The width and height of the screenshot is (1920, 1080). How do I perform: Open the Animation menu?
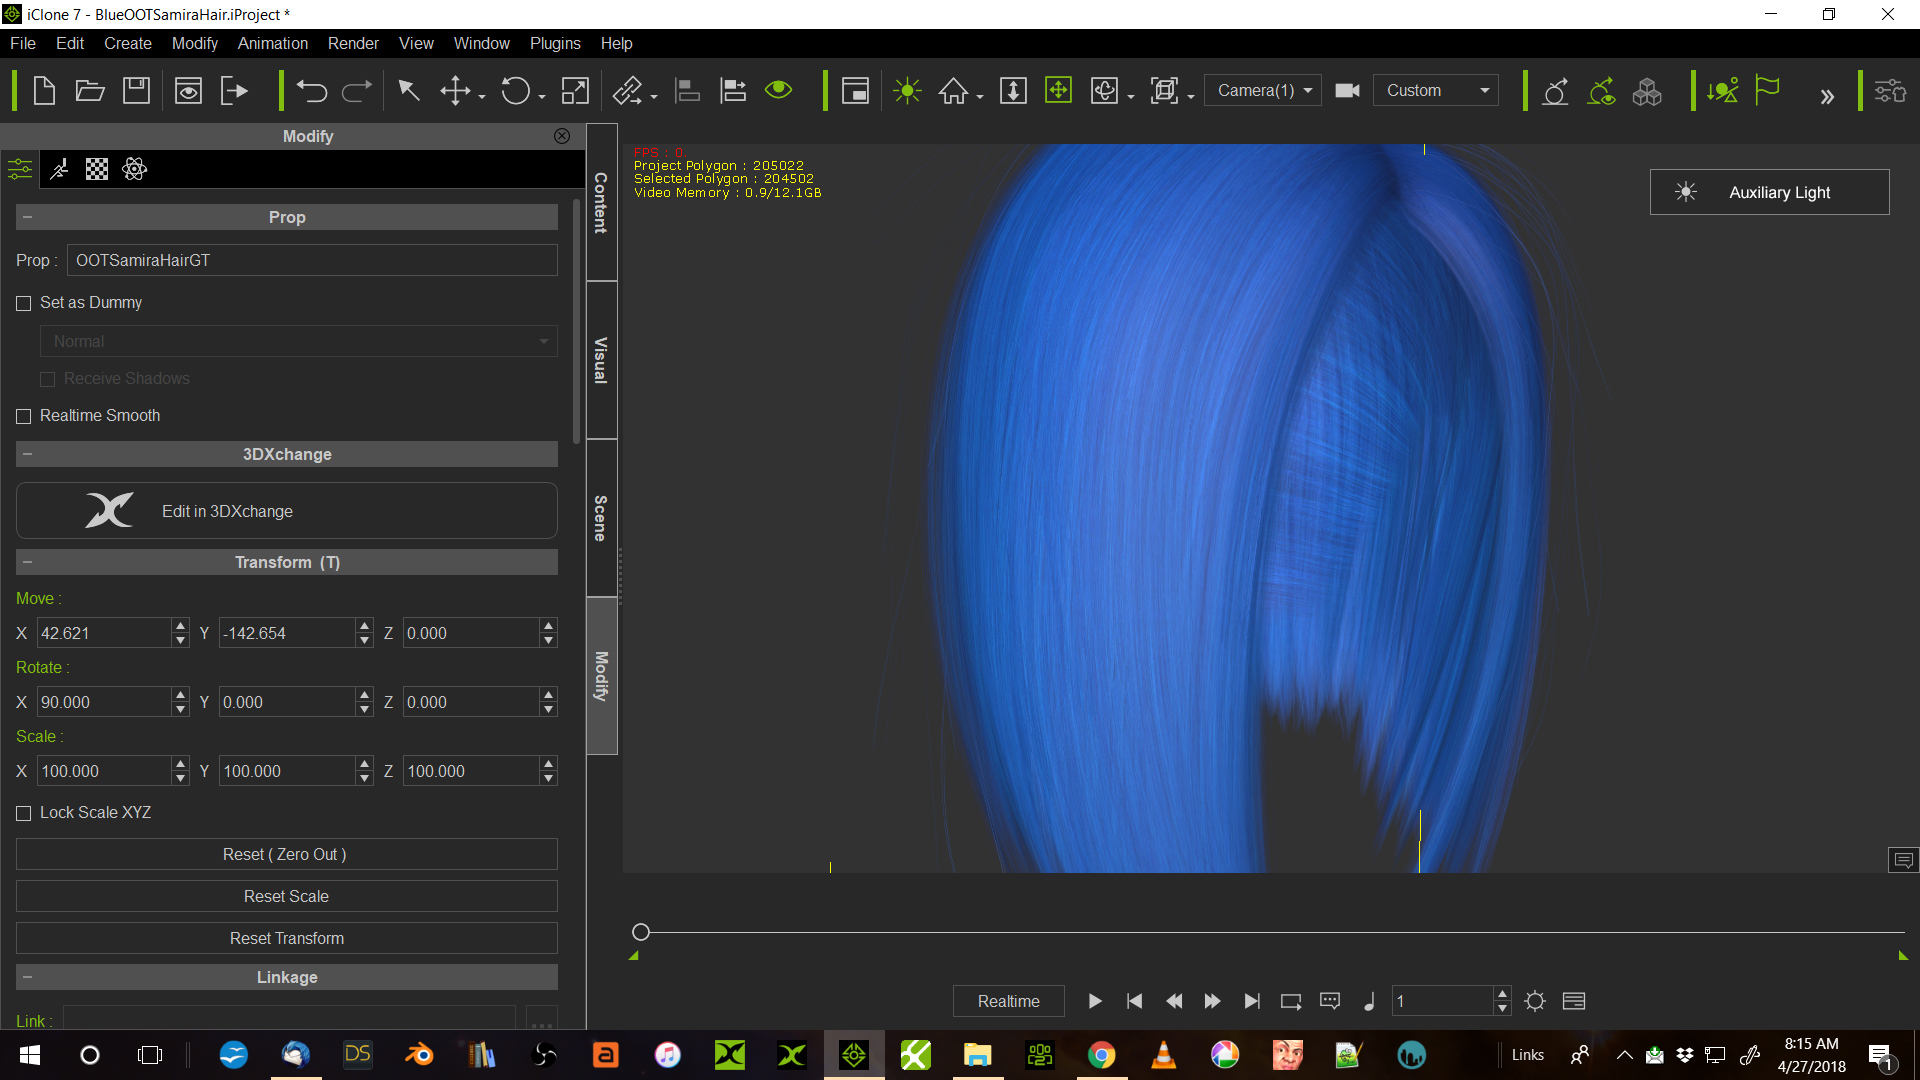(272, 44)
